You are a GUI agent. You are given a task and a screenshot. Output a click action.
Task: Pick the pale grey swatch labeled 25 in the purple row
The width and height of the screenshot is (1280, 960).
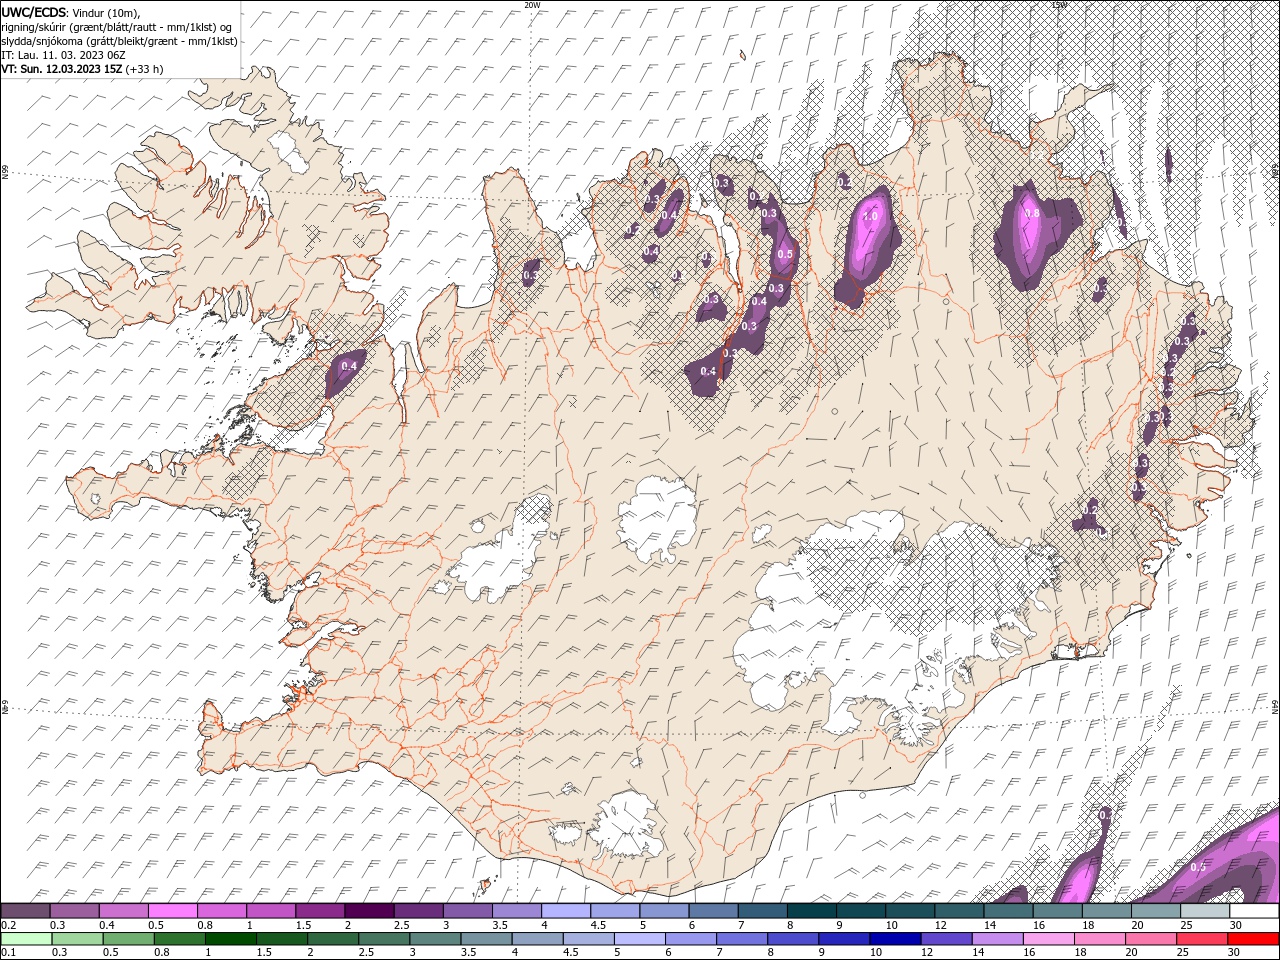pos(1204,911)
